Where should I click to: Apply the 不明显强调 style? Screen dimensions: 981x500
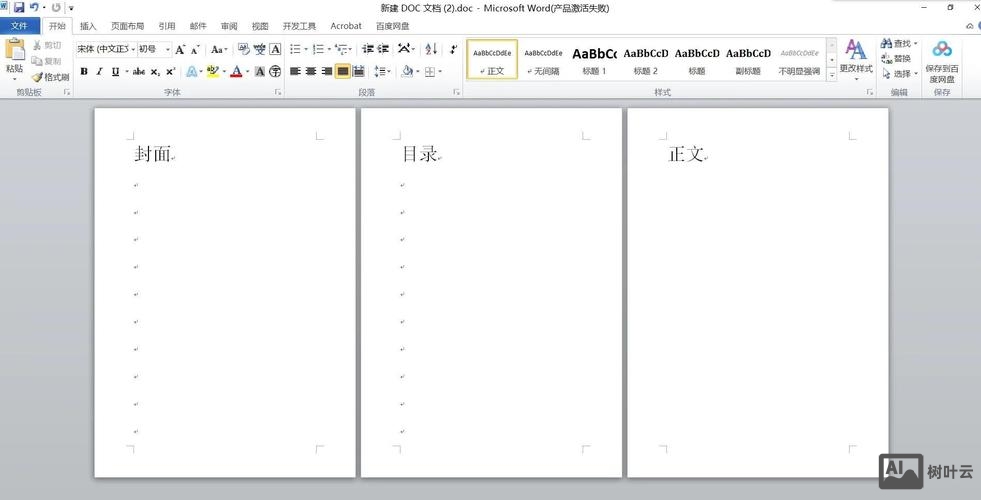800,60
